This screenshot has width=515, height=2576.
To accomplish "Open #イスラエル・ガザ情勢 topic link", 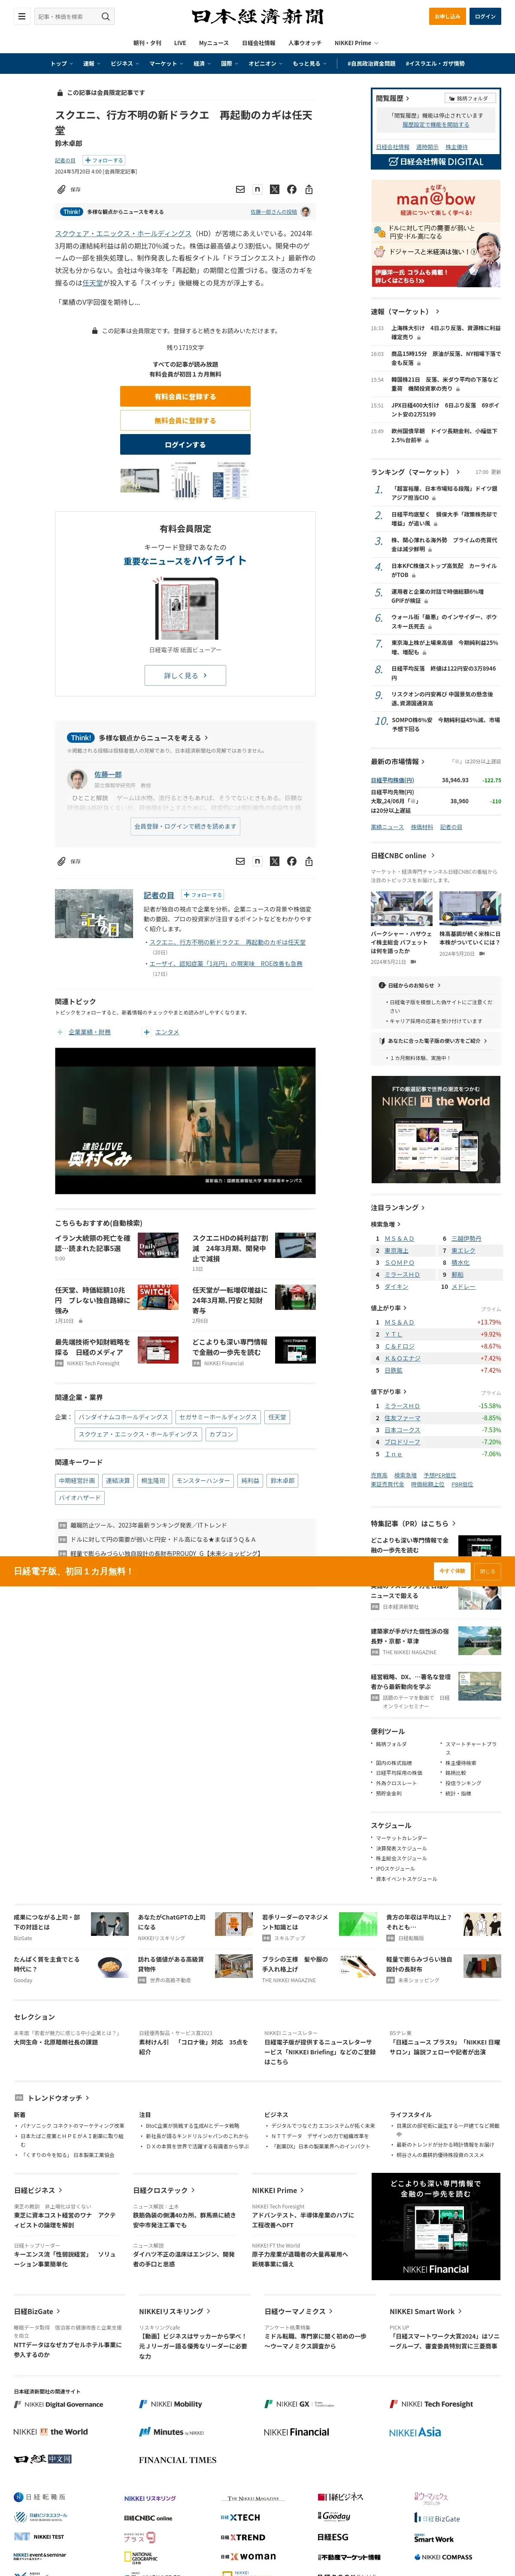I will point(435,63).
